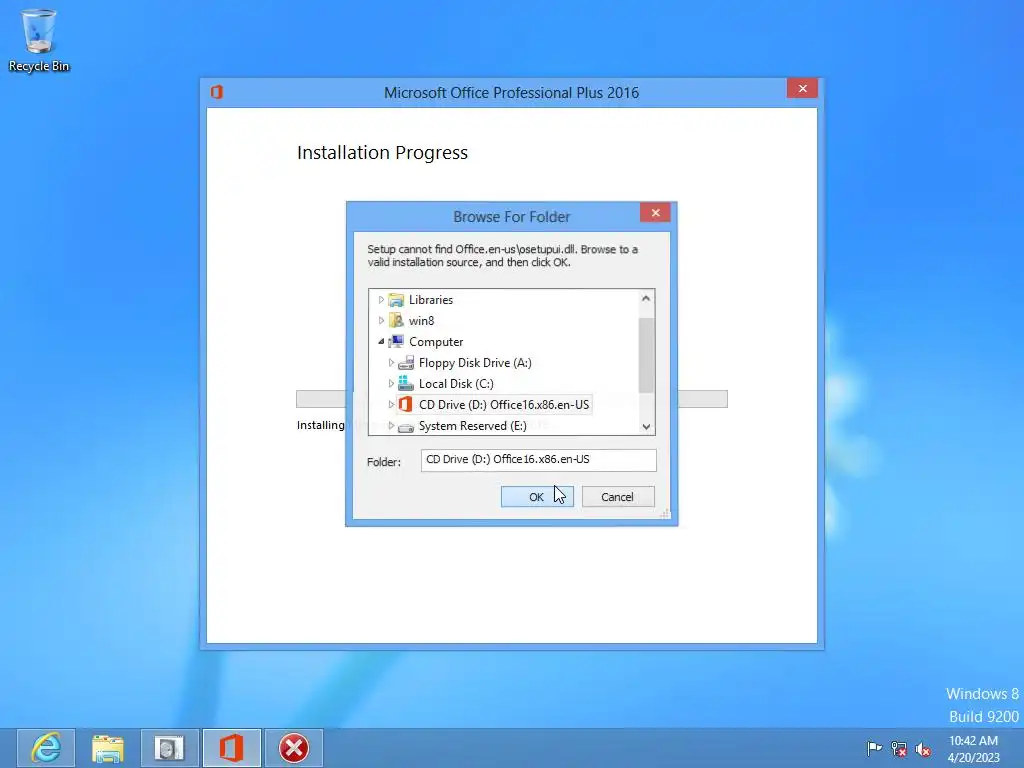
Task: Select System Reserved (E:) label
Action: pos(472,425)
